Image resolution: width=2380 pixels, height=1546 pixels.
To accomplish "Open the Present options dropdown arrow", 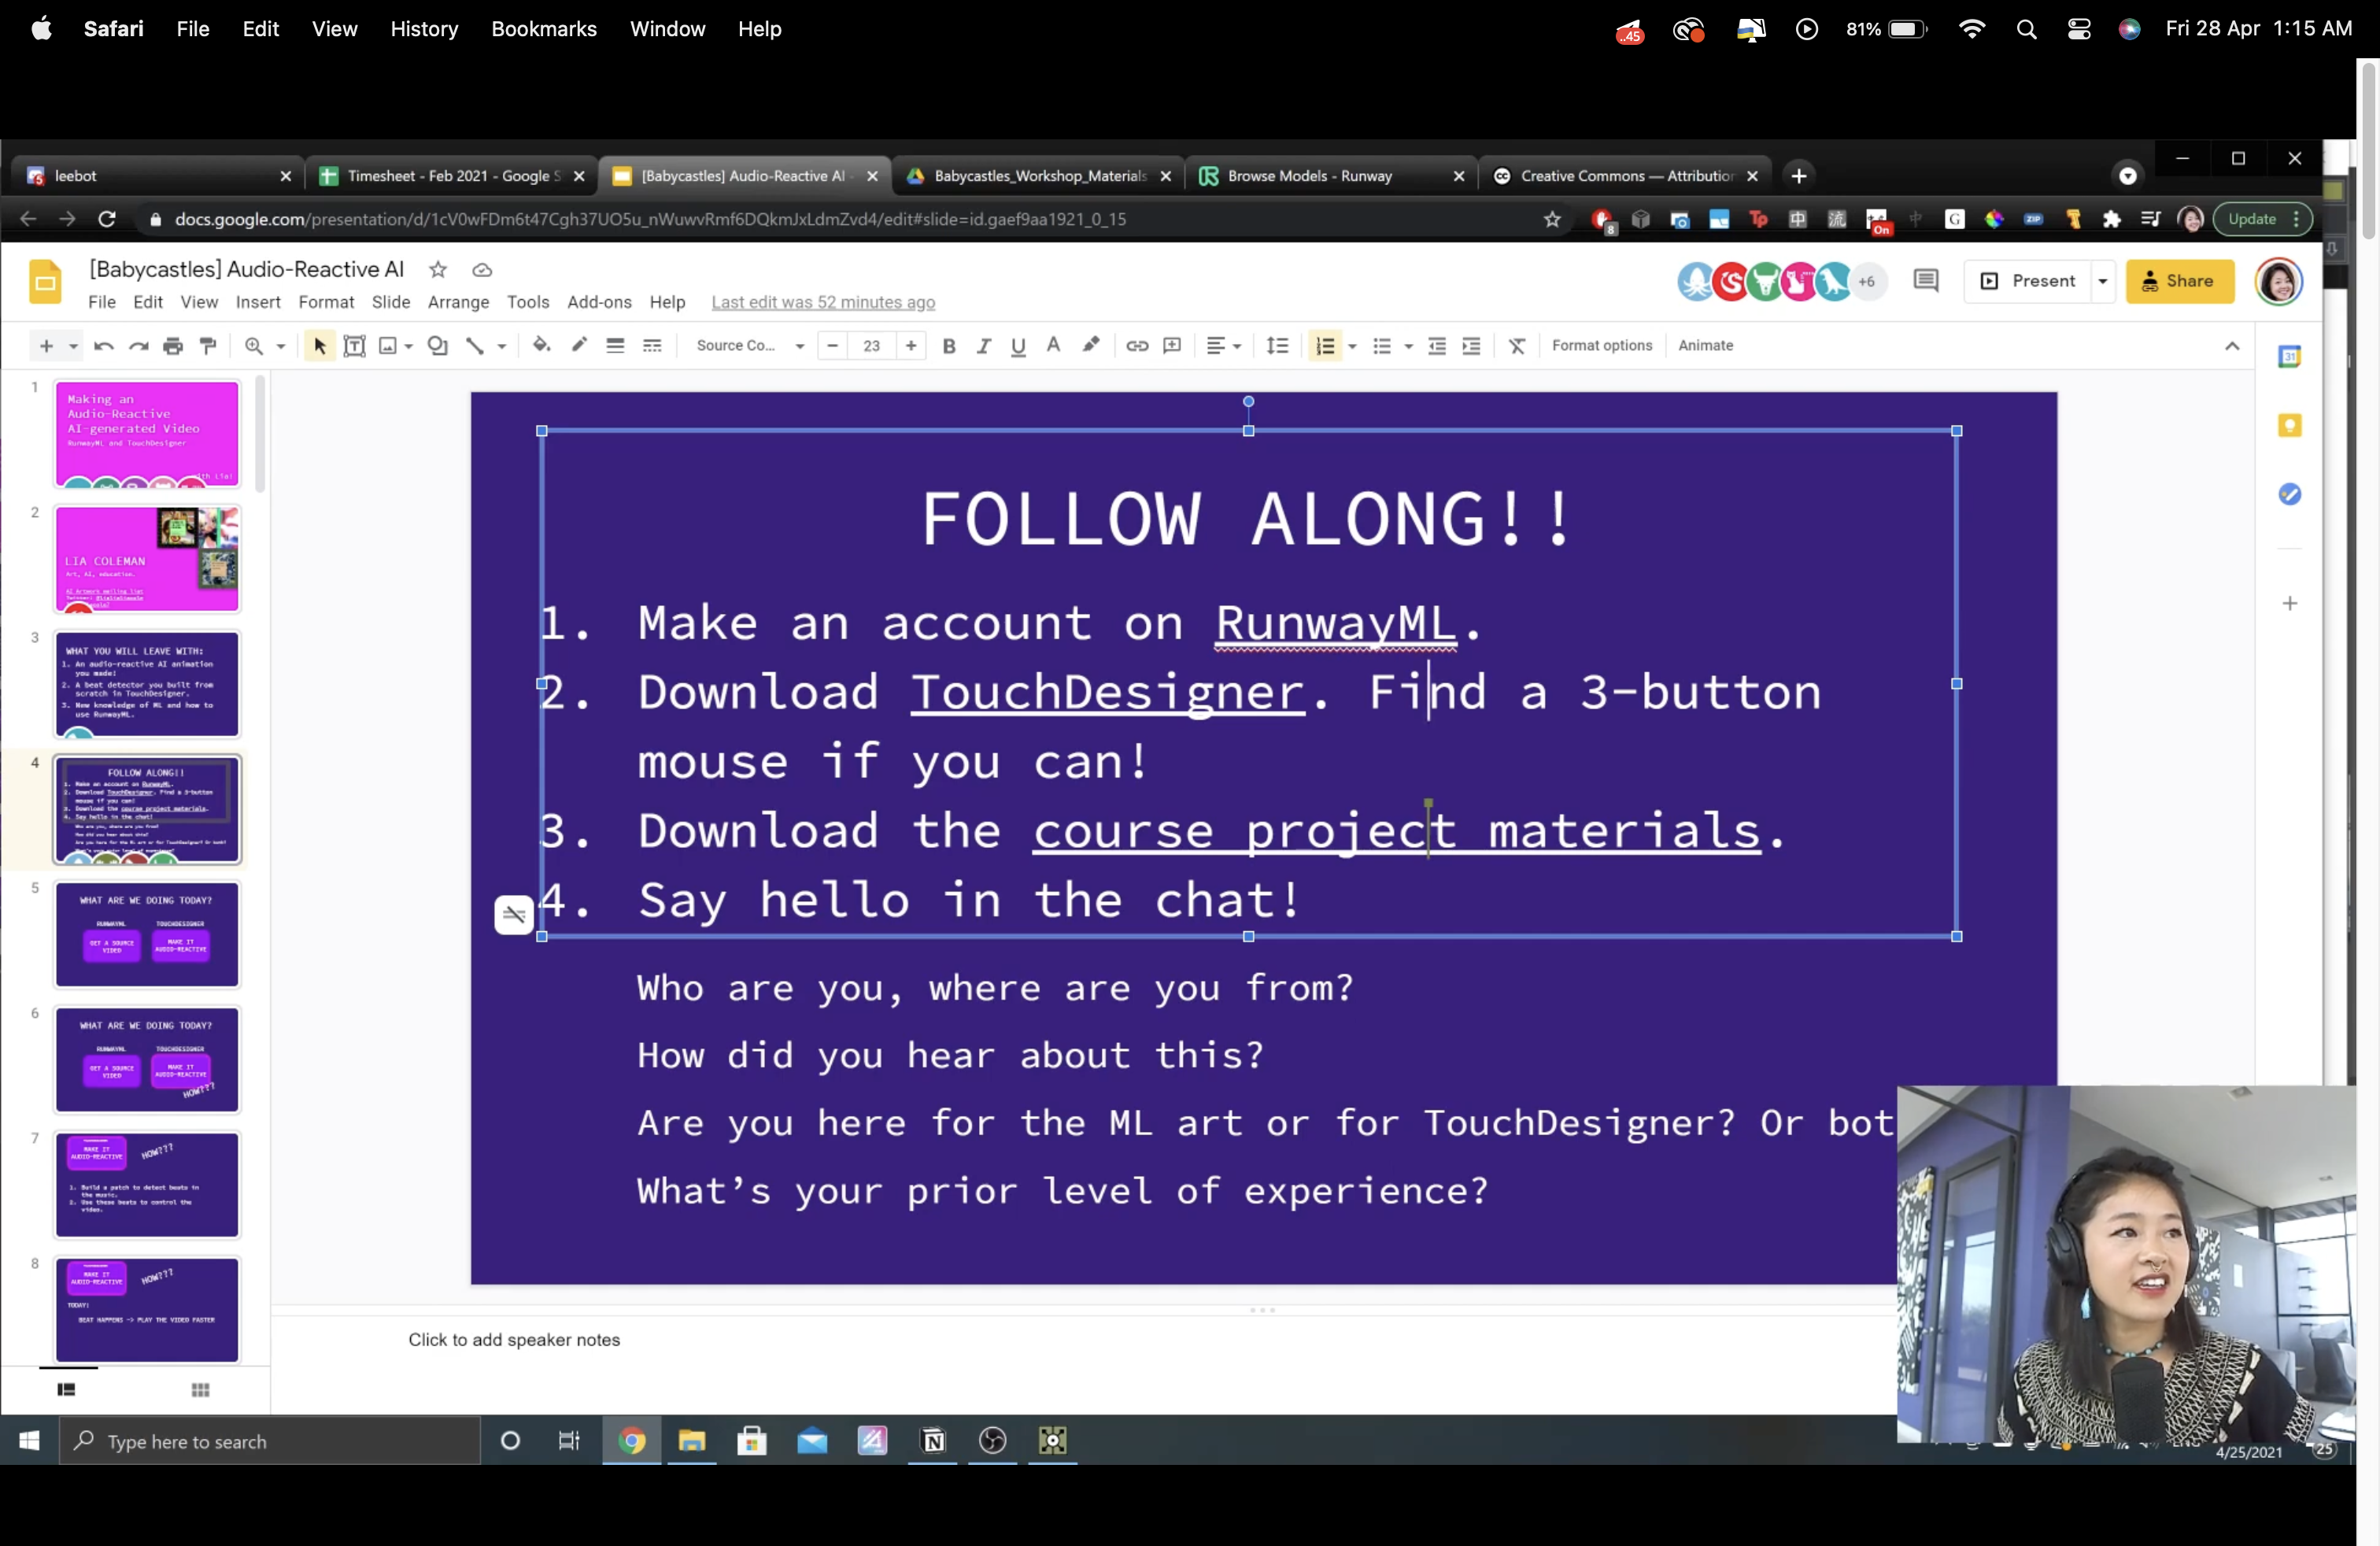I will pos(2103,281).
